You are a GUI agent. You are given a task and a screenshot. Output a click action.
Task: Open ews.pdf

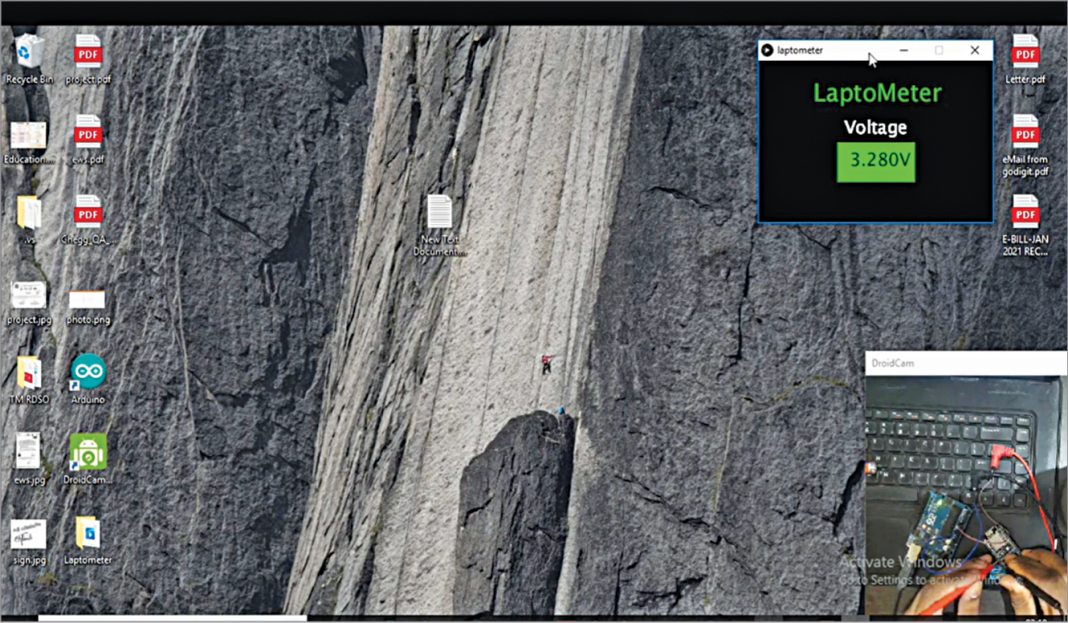[x=87, y=133]
